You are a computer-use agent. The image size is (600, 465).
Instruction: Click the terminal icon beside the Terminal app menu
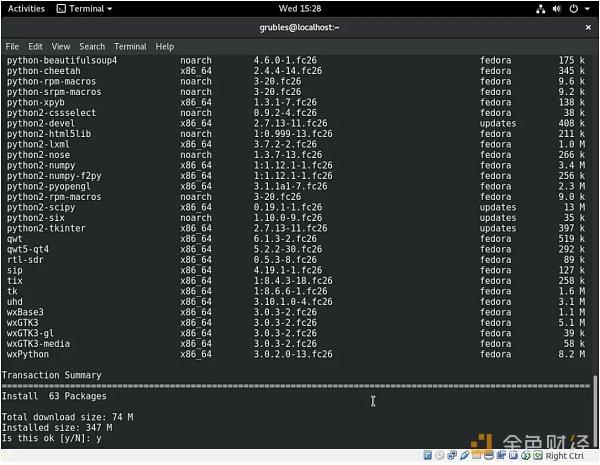(x=61, y=8)
